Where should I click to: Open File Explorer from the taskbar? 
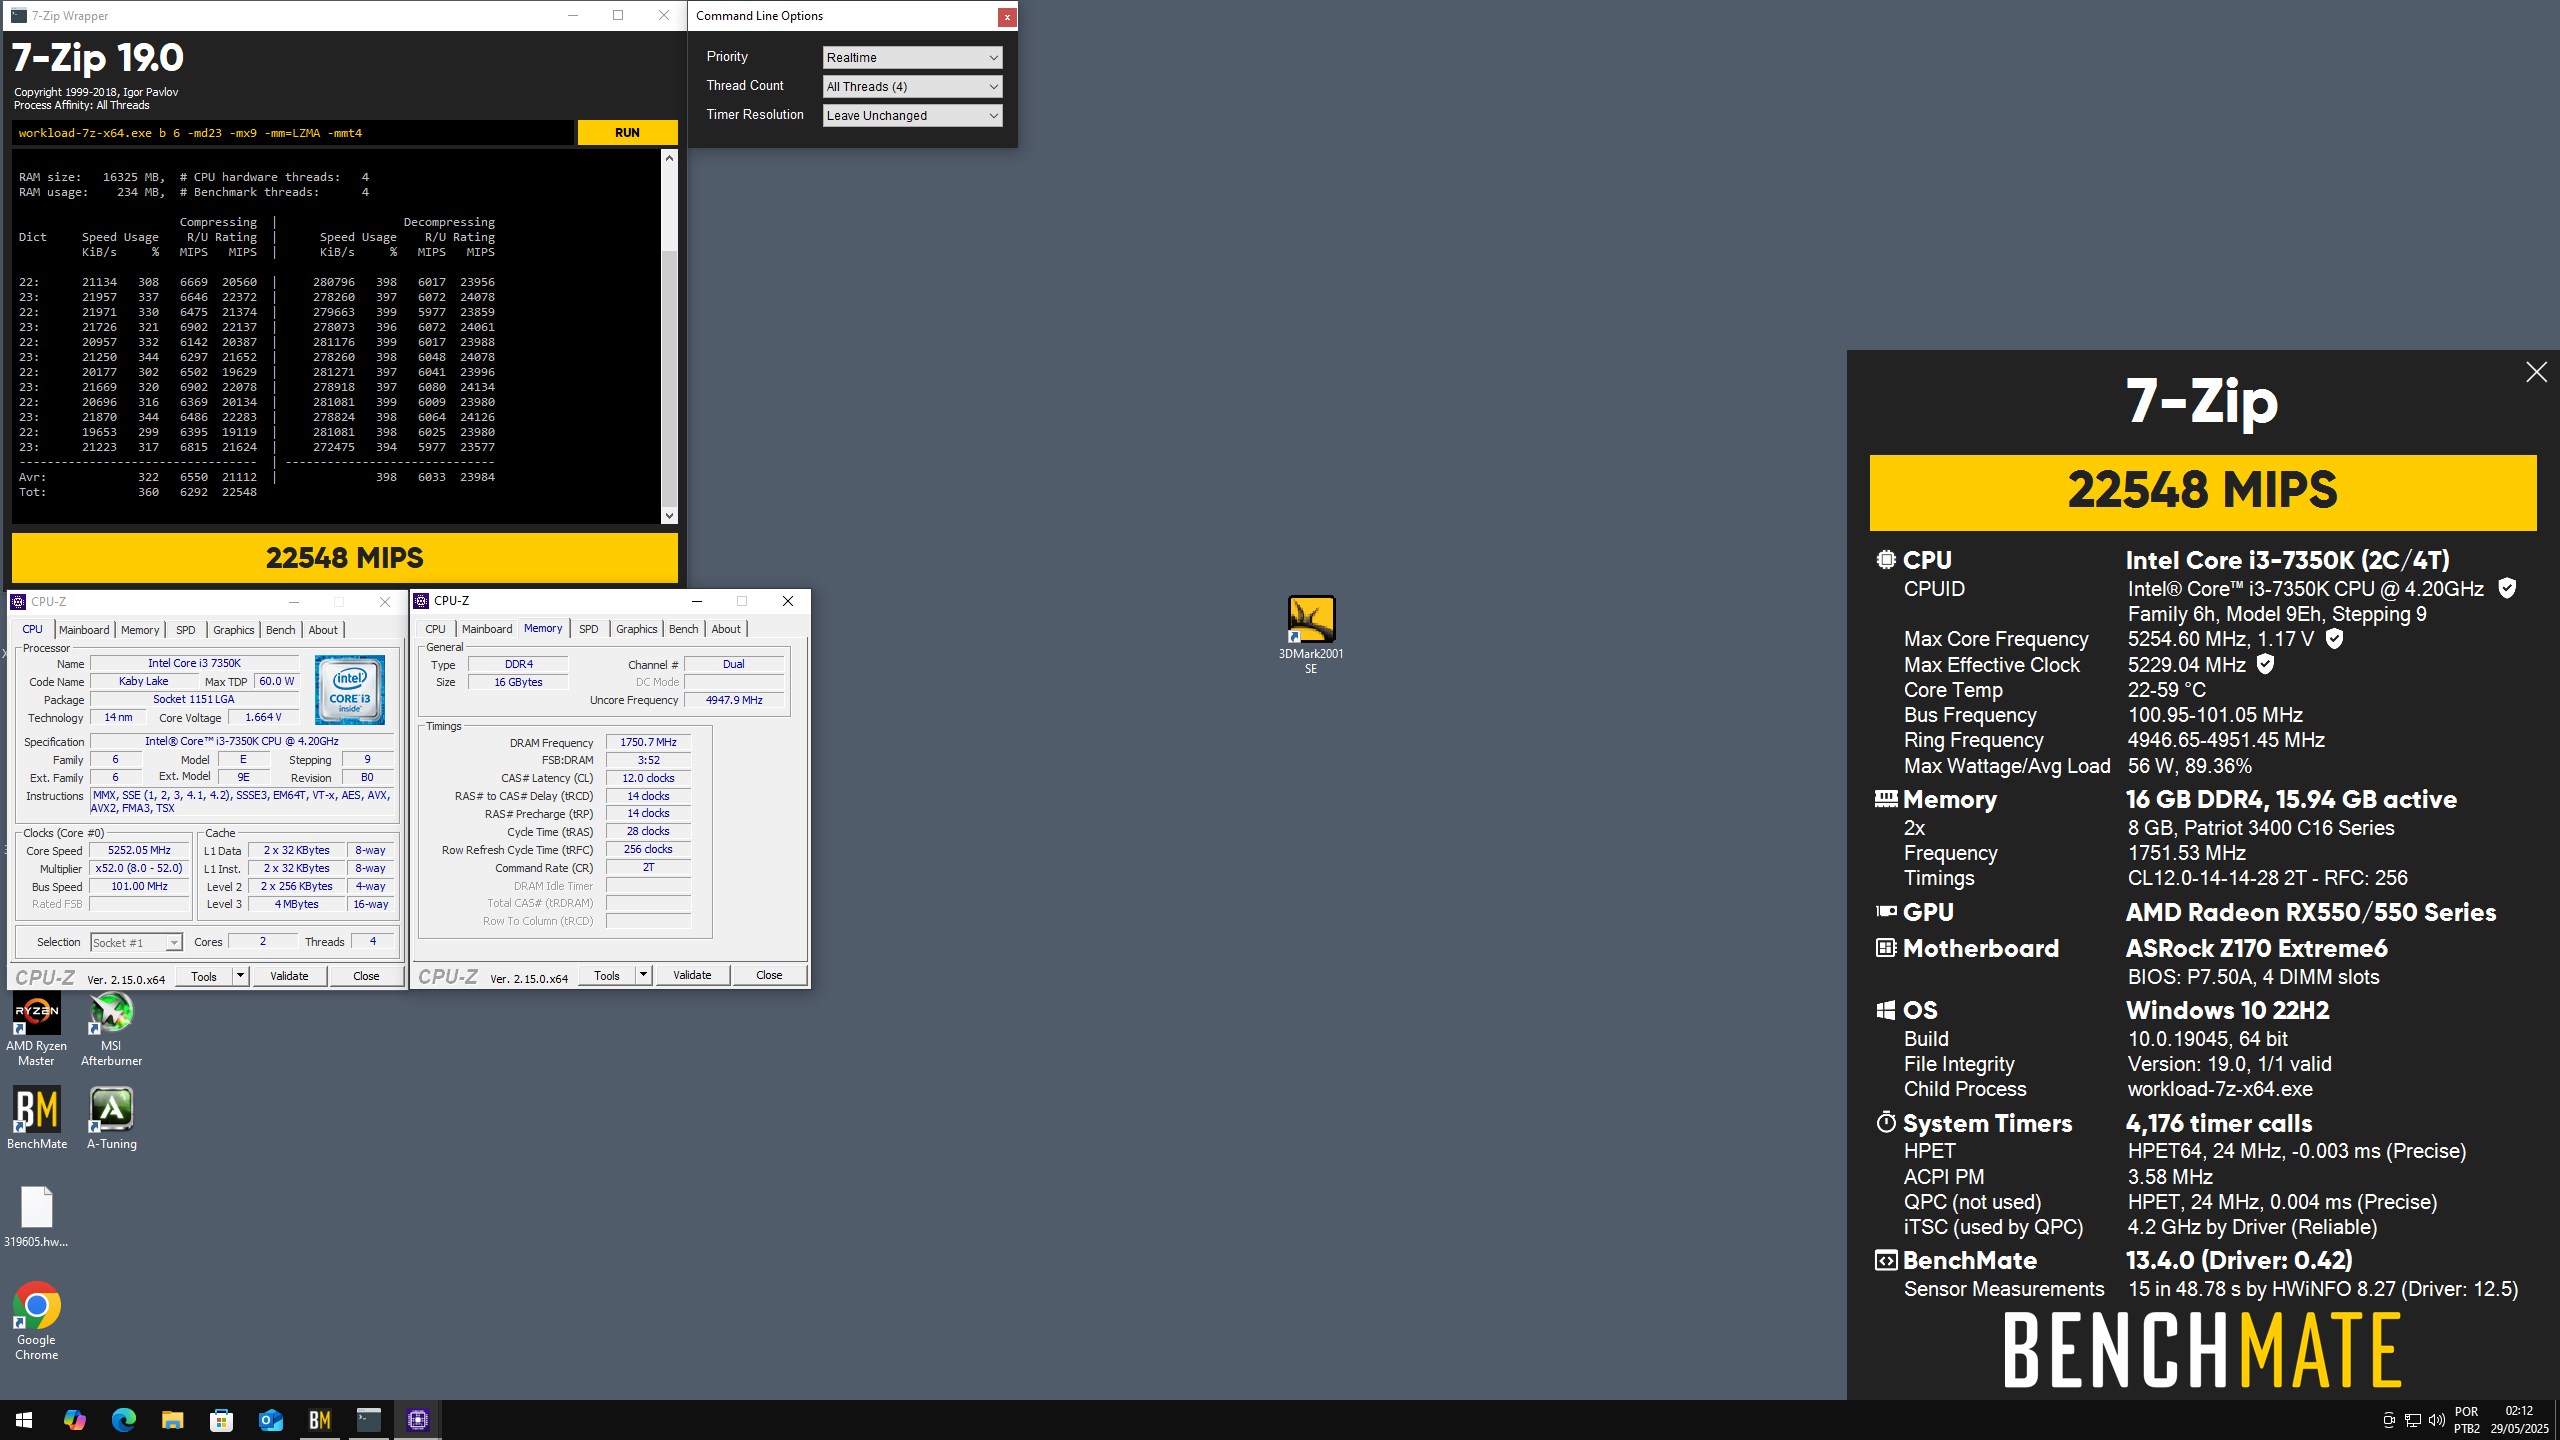pyautogui.click(x=172, y=1420)
